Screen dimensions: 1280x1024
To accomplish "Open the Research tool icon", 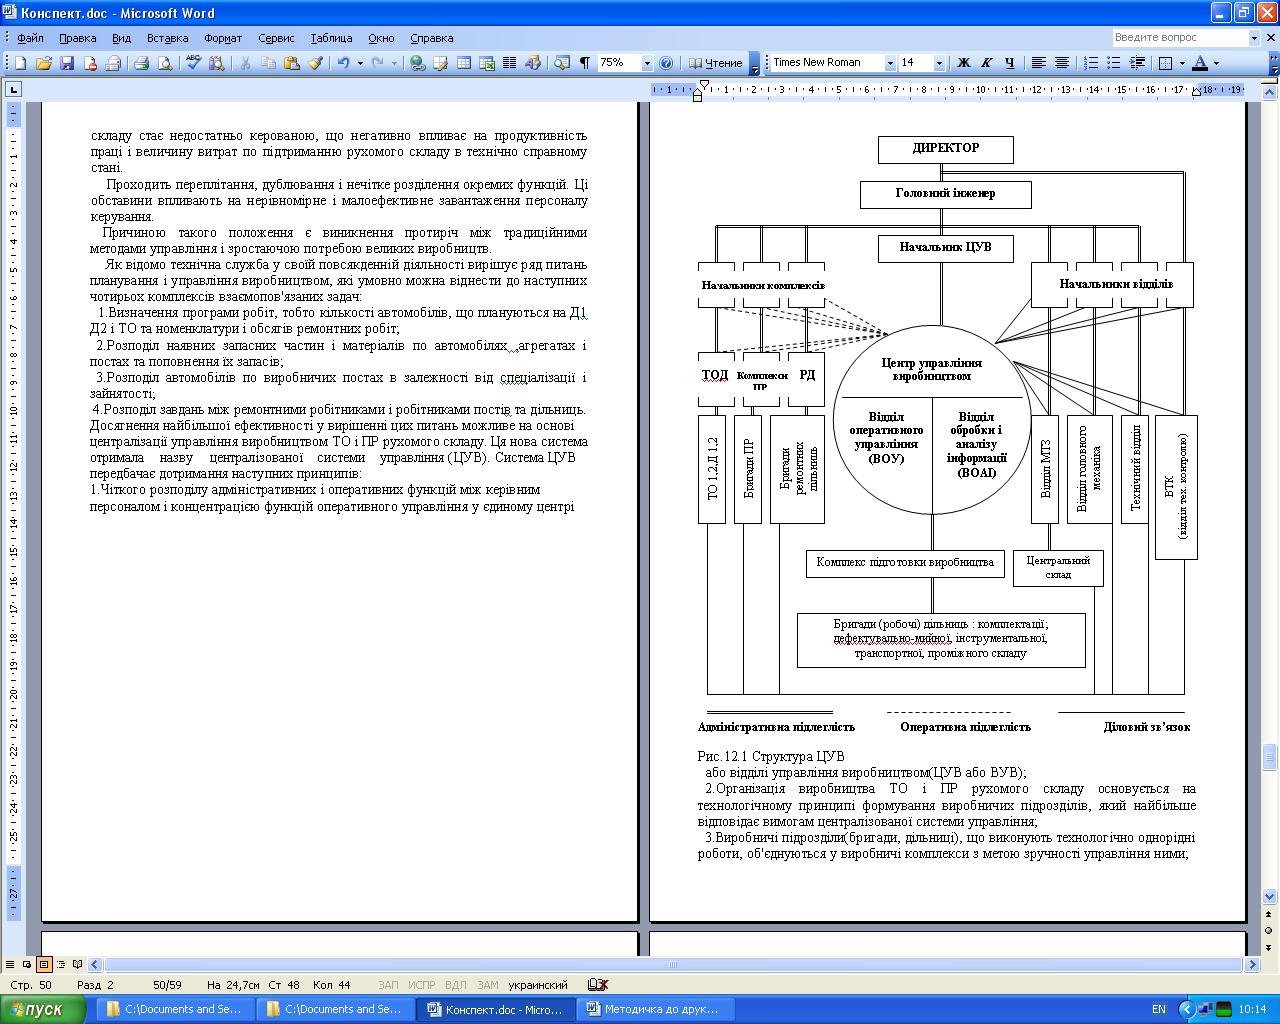I will coord(216,63).
